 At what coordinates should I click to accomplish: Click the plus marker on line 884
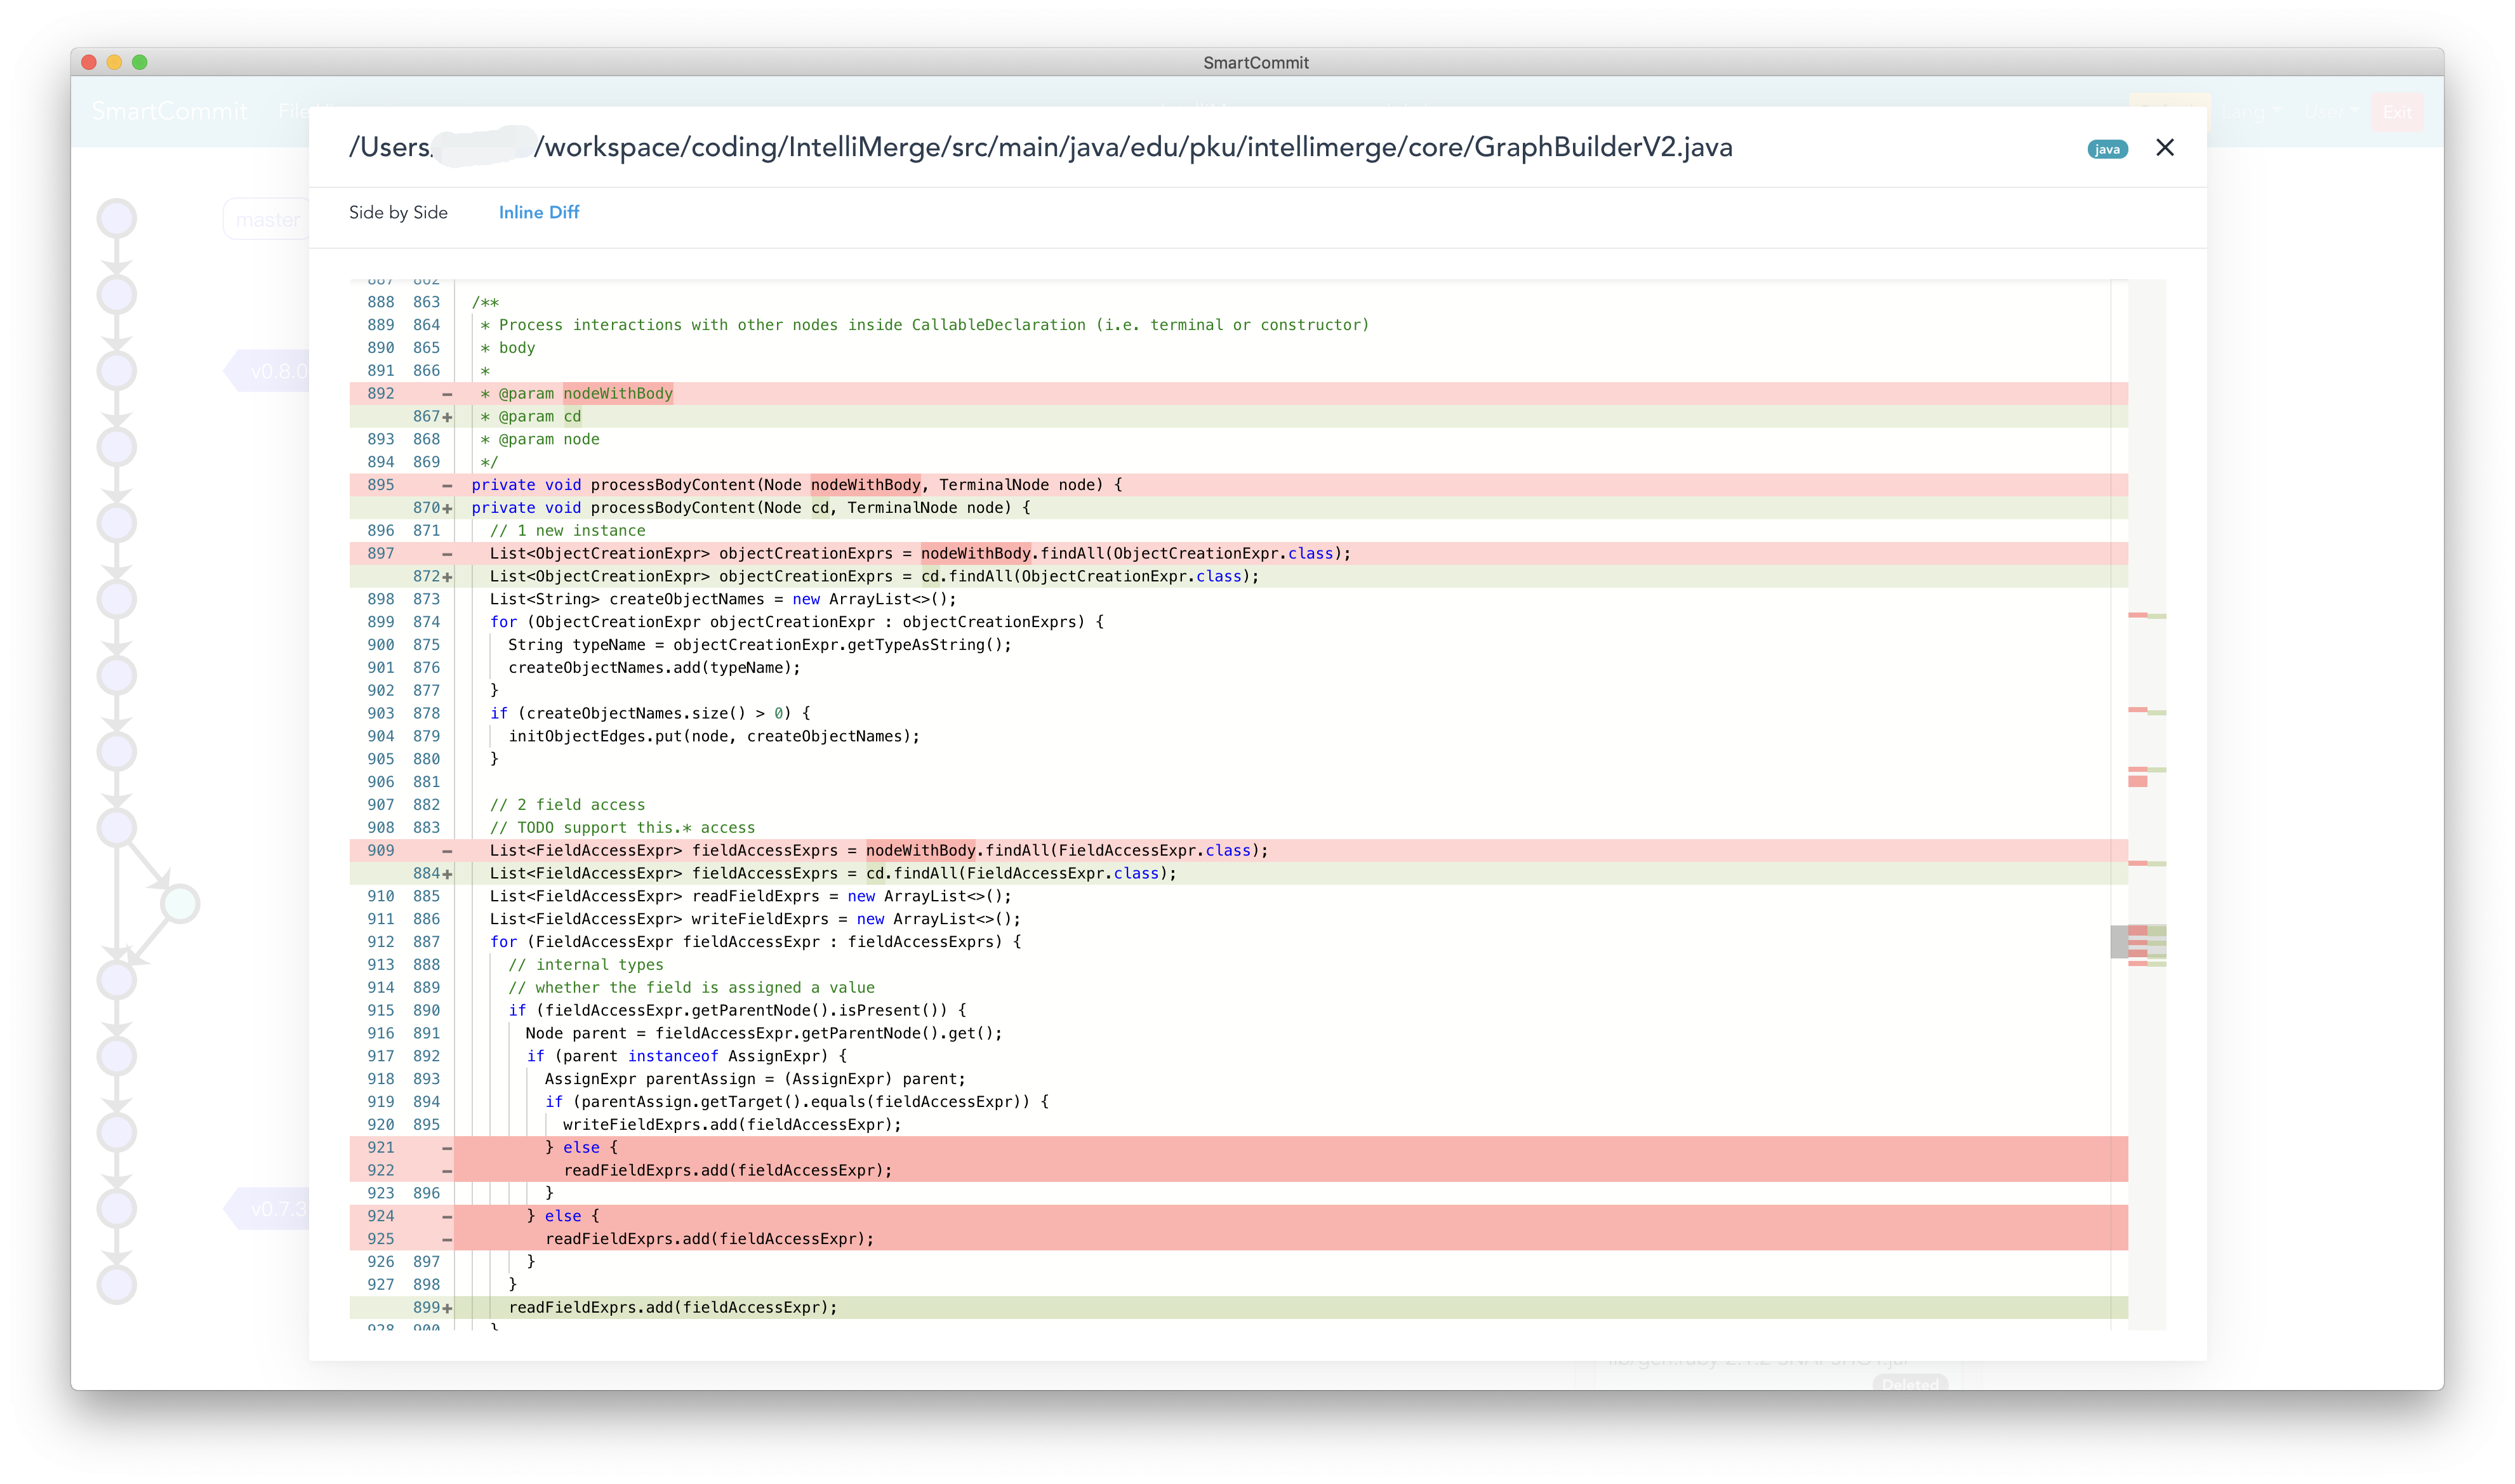point(447,874)
